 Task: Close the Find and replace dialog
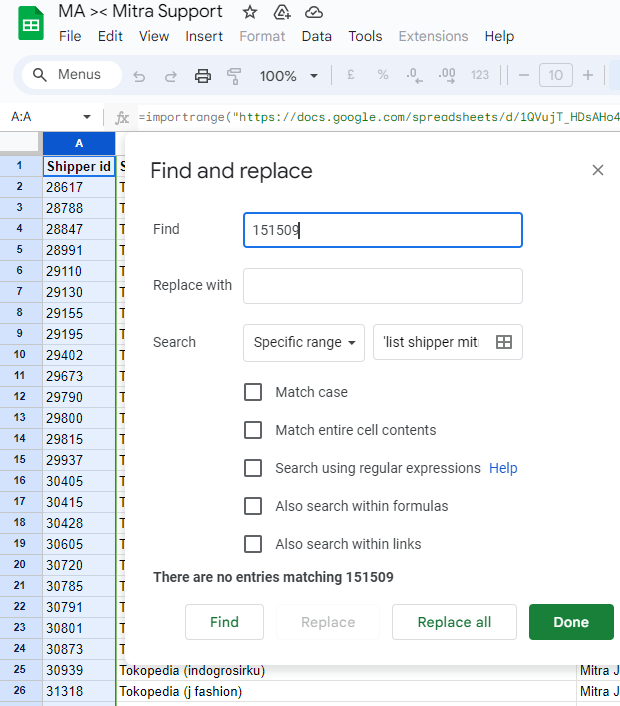tap(598, 170)
